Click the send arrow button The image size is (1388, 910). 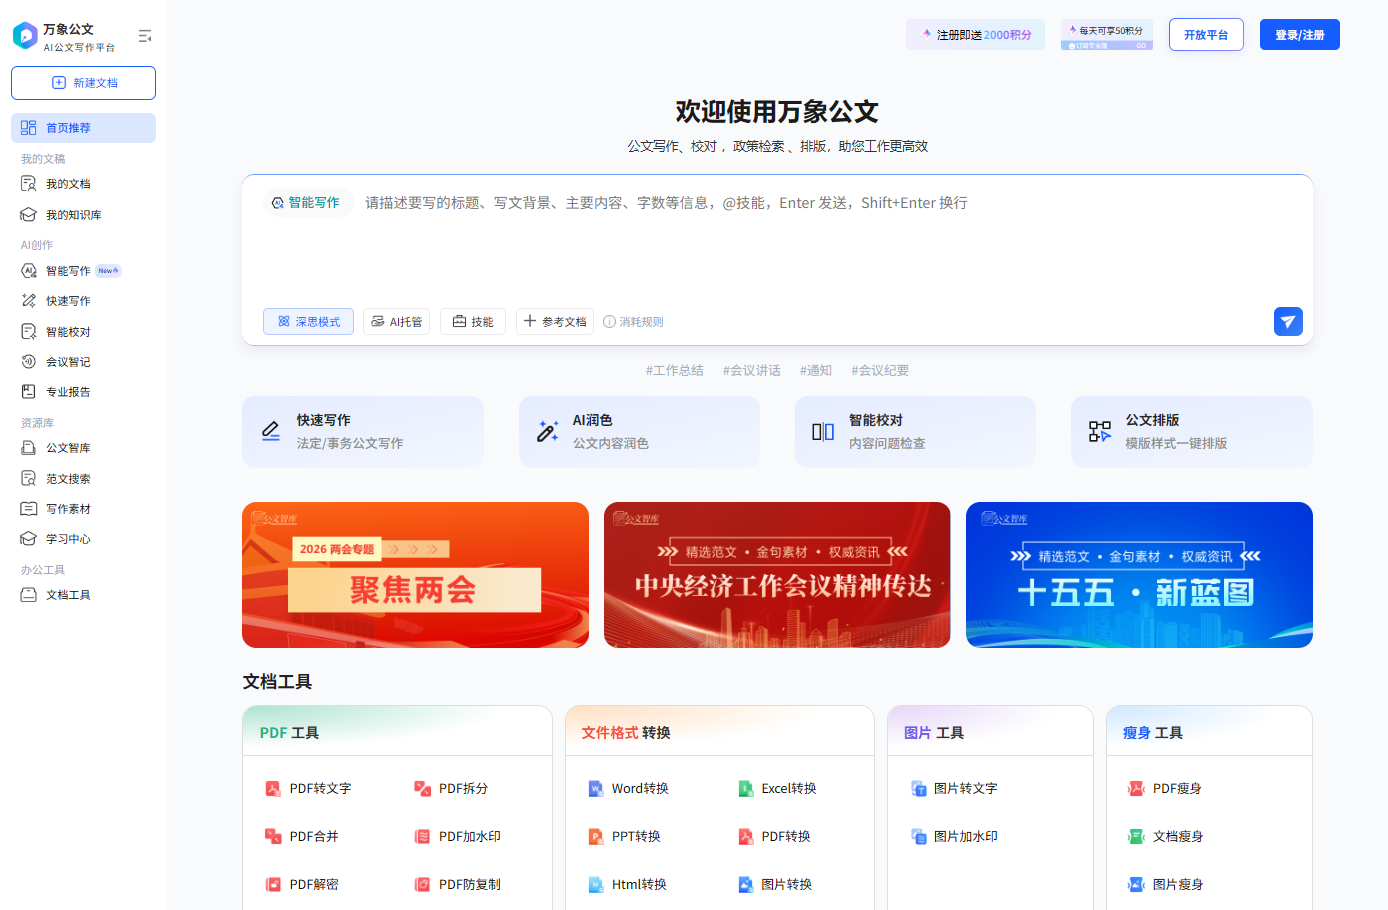pyautogui.click(x=1288, y=321)
